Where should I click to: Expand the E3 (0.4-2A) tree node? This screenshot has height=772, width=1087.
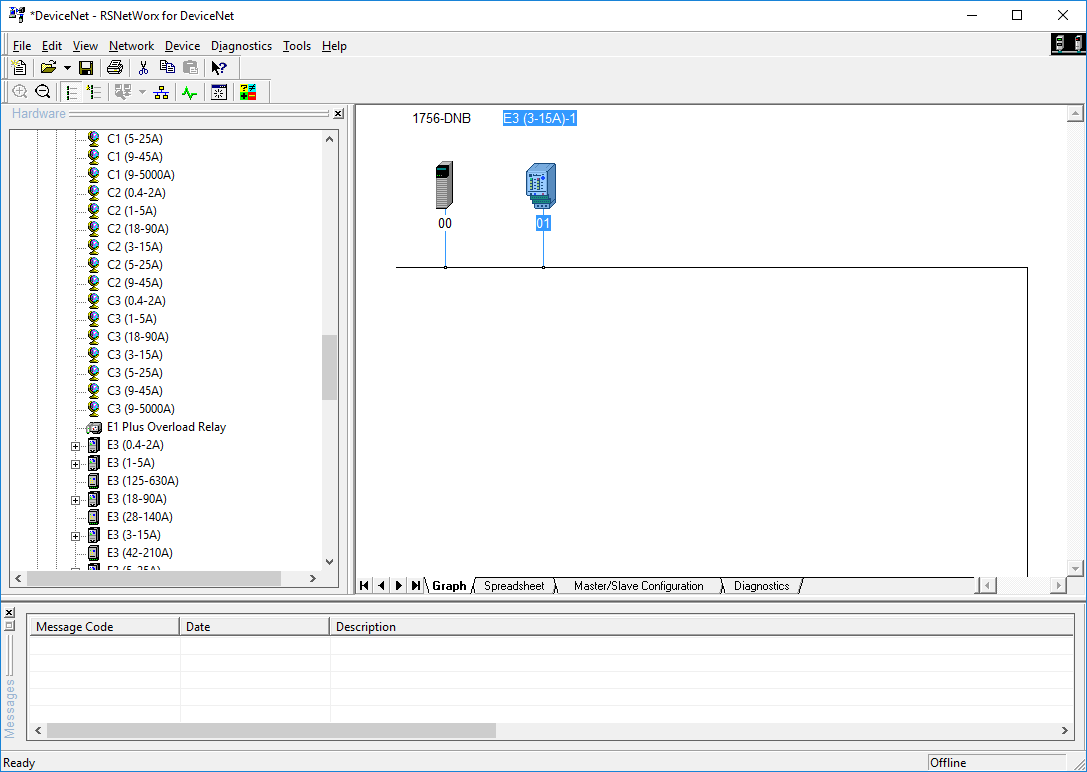tap(76, 446)
